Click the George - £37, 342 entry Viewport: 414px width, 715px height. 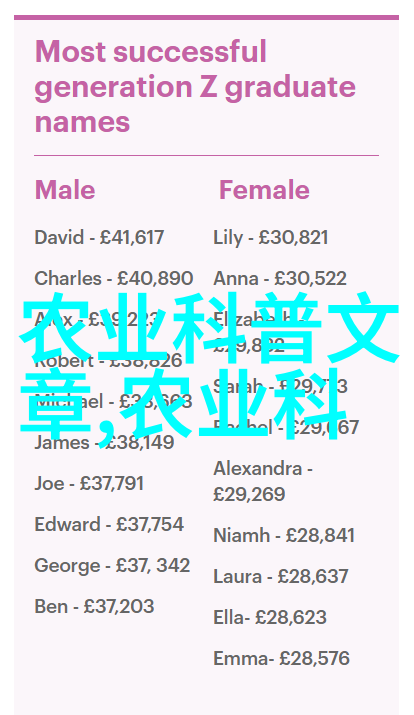(112, 565)
